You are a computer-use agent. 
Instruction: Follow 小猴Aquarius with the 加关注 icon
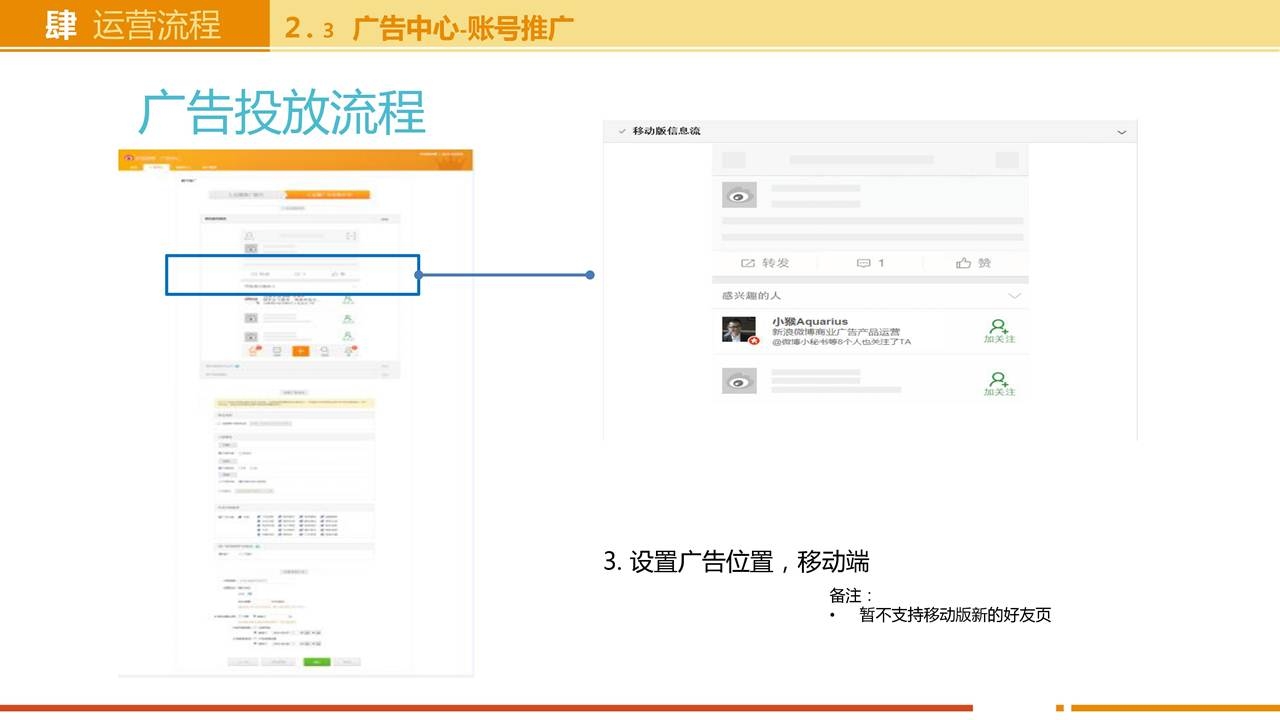(998, 330)
